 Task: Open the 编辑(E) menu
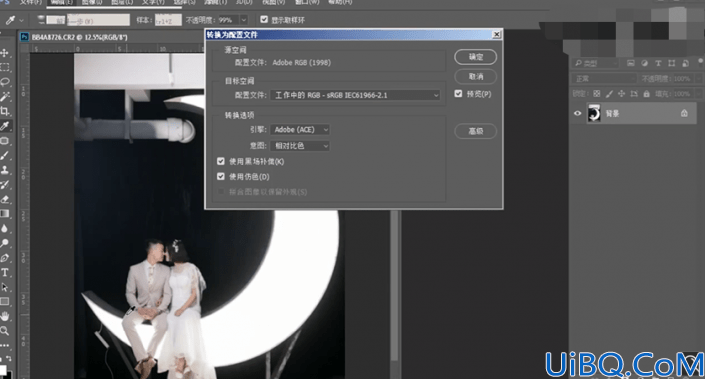tap(61, 2)
